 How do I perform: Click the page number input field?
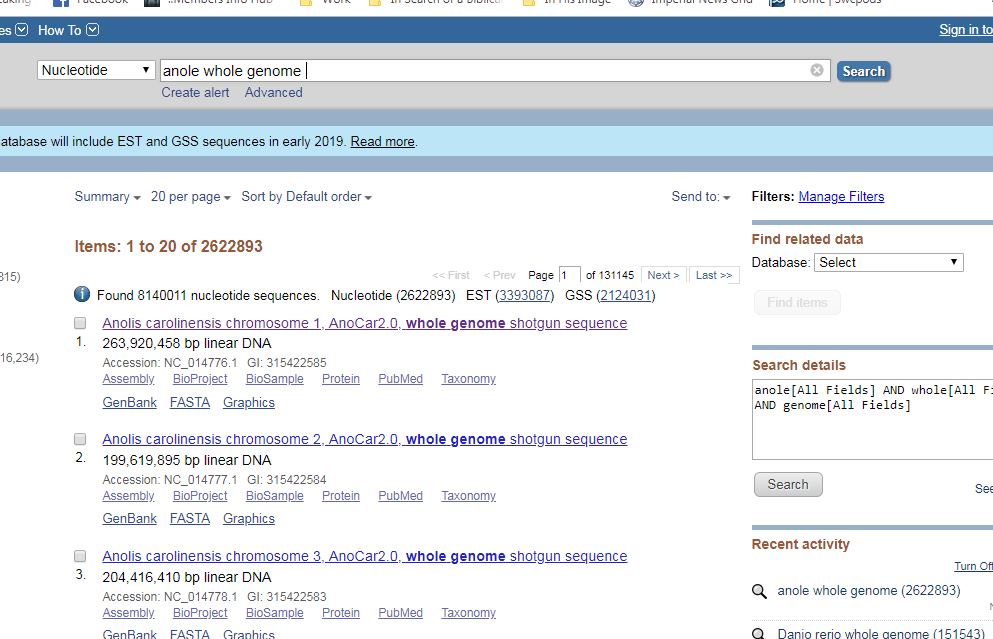pos(569,275)
